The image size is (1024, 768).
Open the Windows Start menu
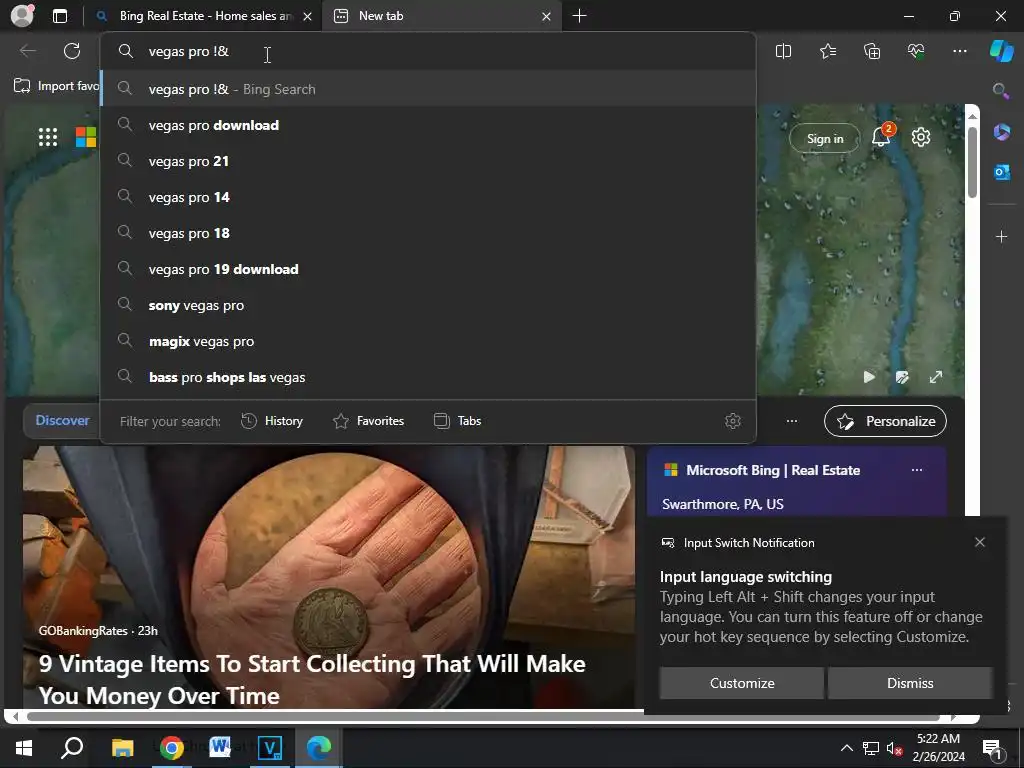click(x=24, y=748)
